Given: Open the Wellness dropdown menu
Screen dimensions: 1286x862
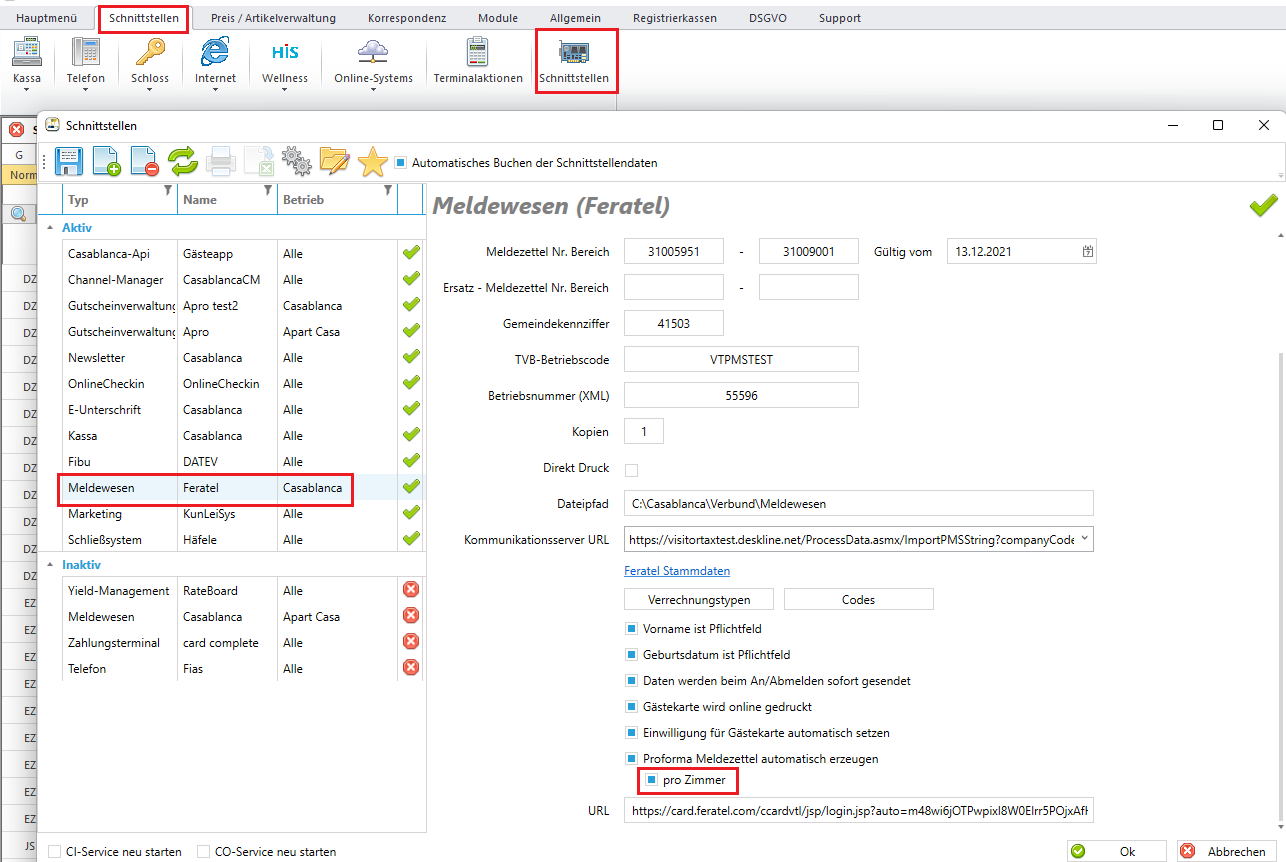Looking at the screenshot, I should tap(285, 90).
